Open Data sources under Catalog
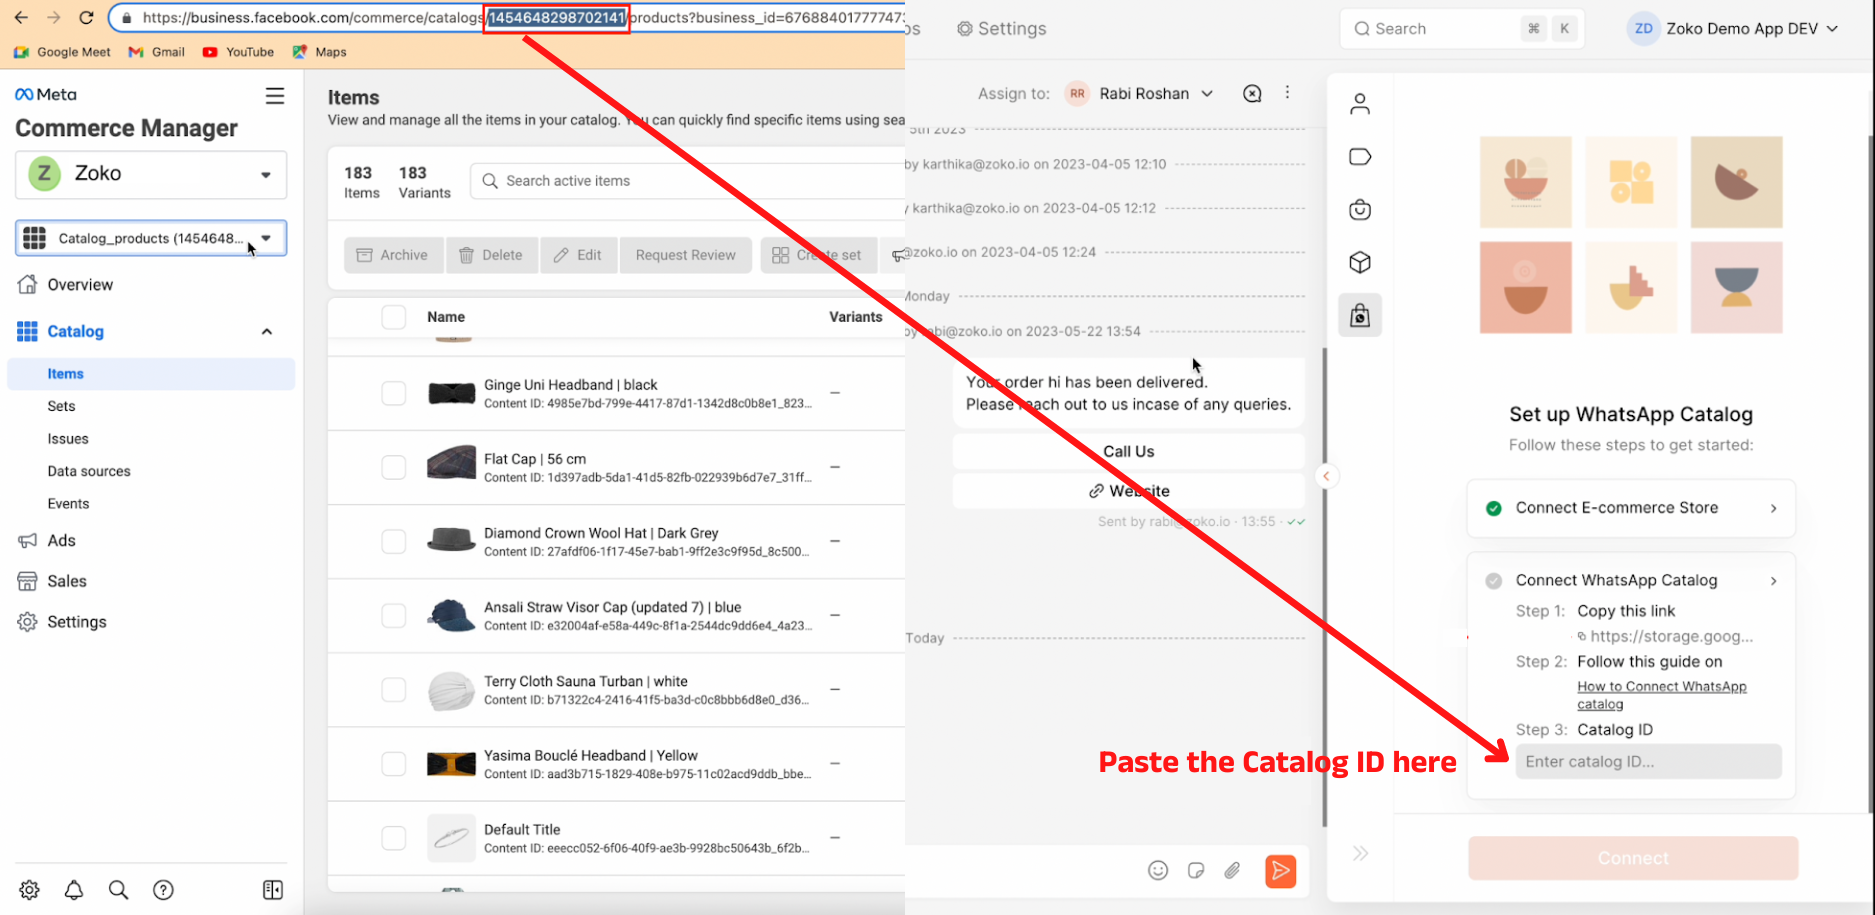This screenshot has height=915, width=1875. (89, 471)
